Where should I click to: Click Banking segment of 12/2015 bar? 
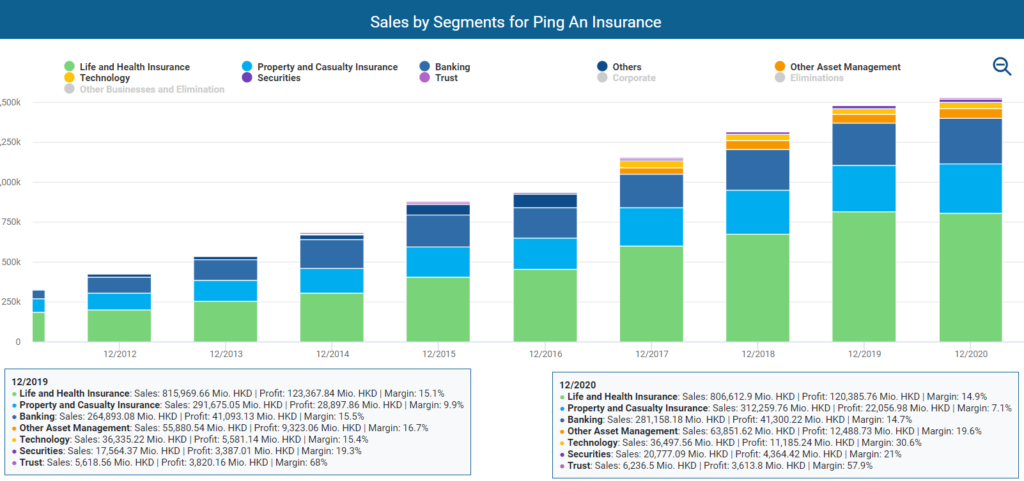[438, 231]
